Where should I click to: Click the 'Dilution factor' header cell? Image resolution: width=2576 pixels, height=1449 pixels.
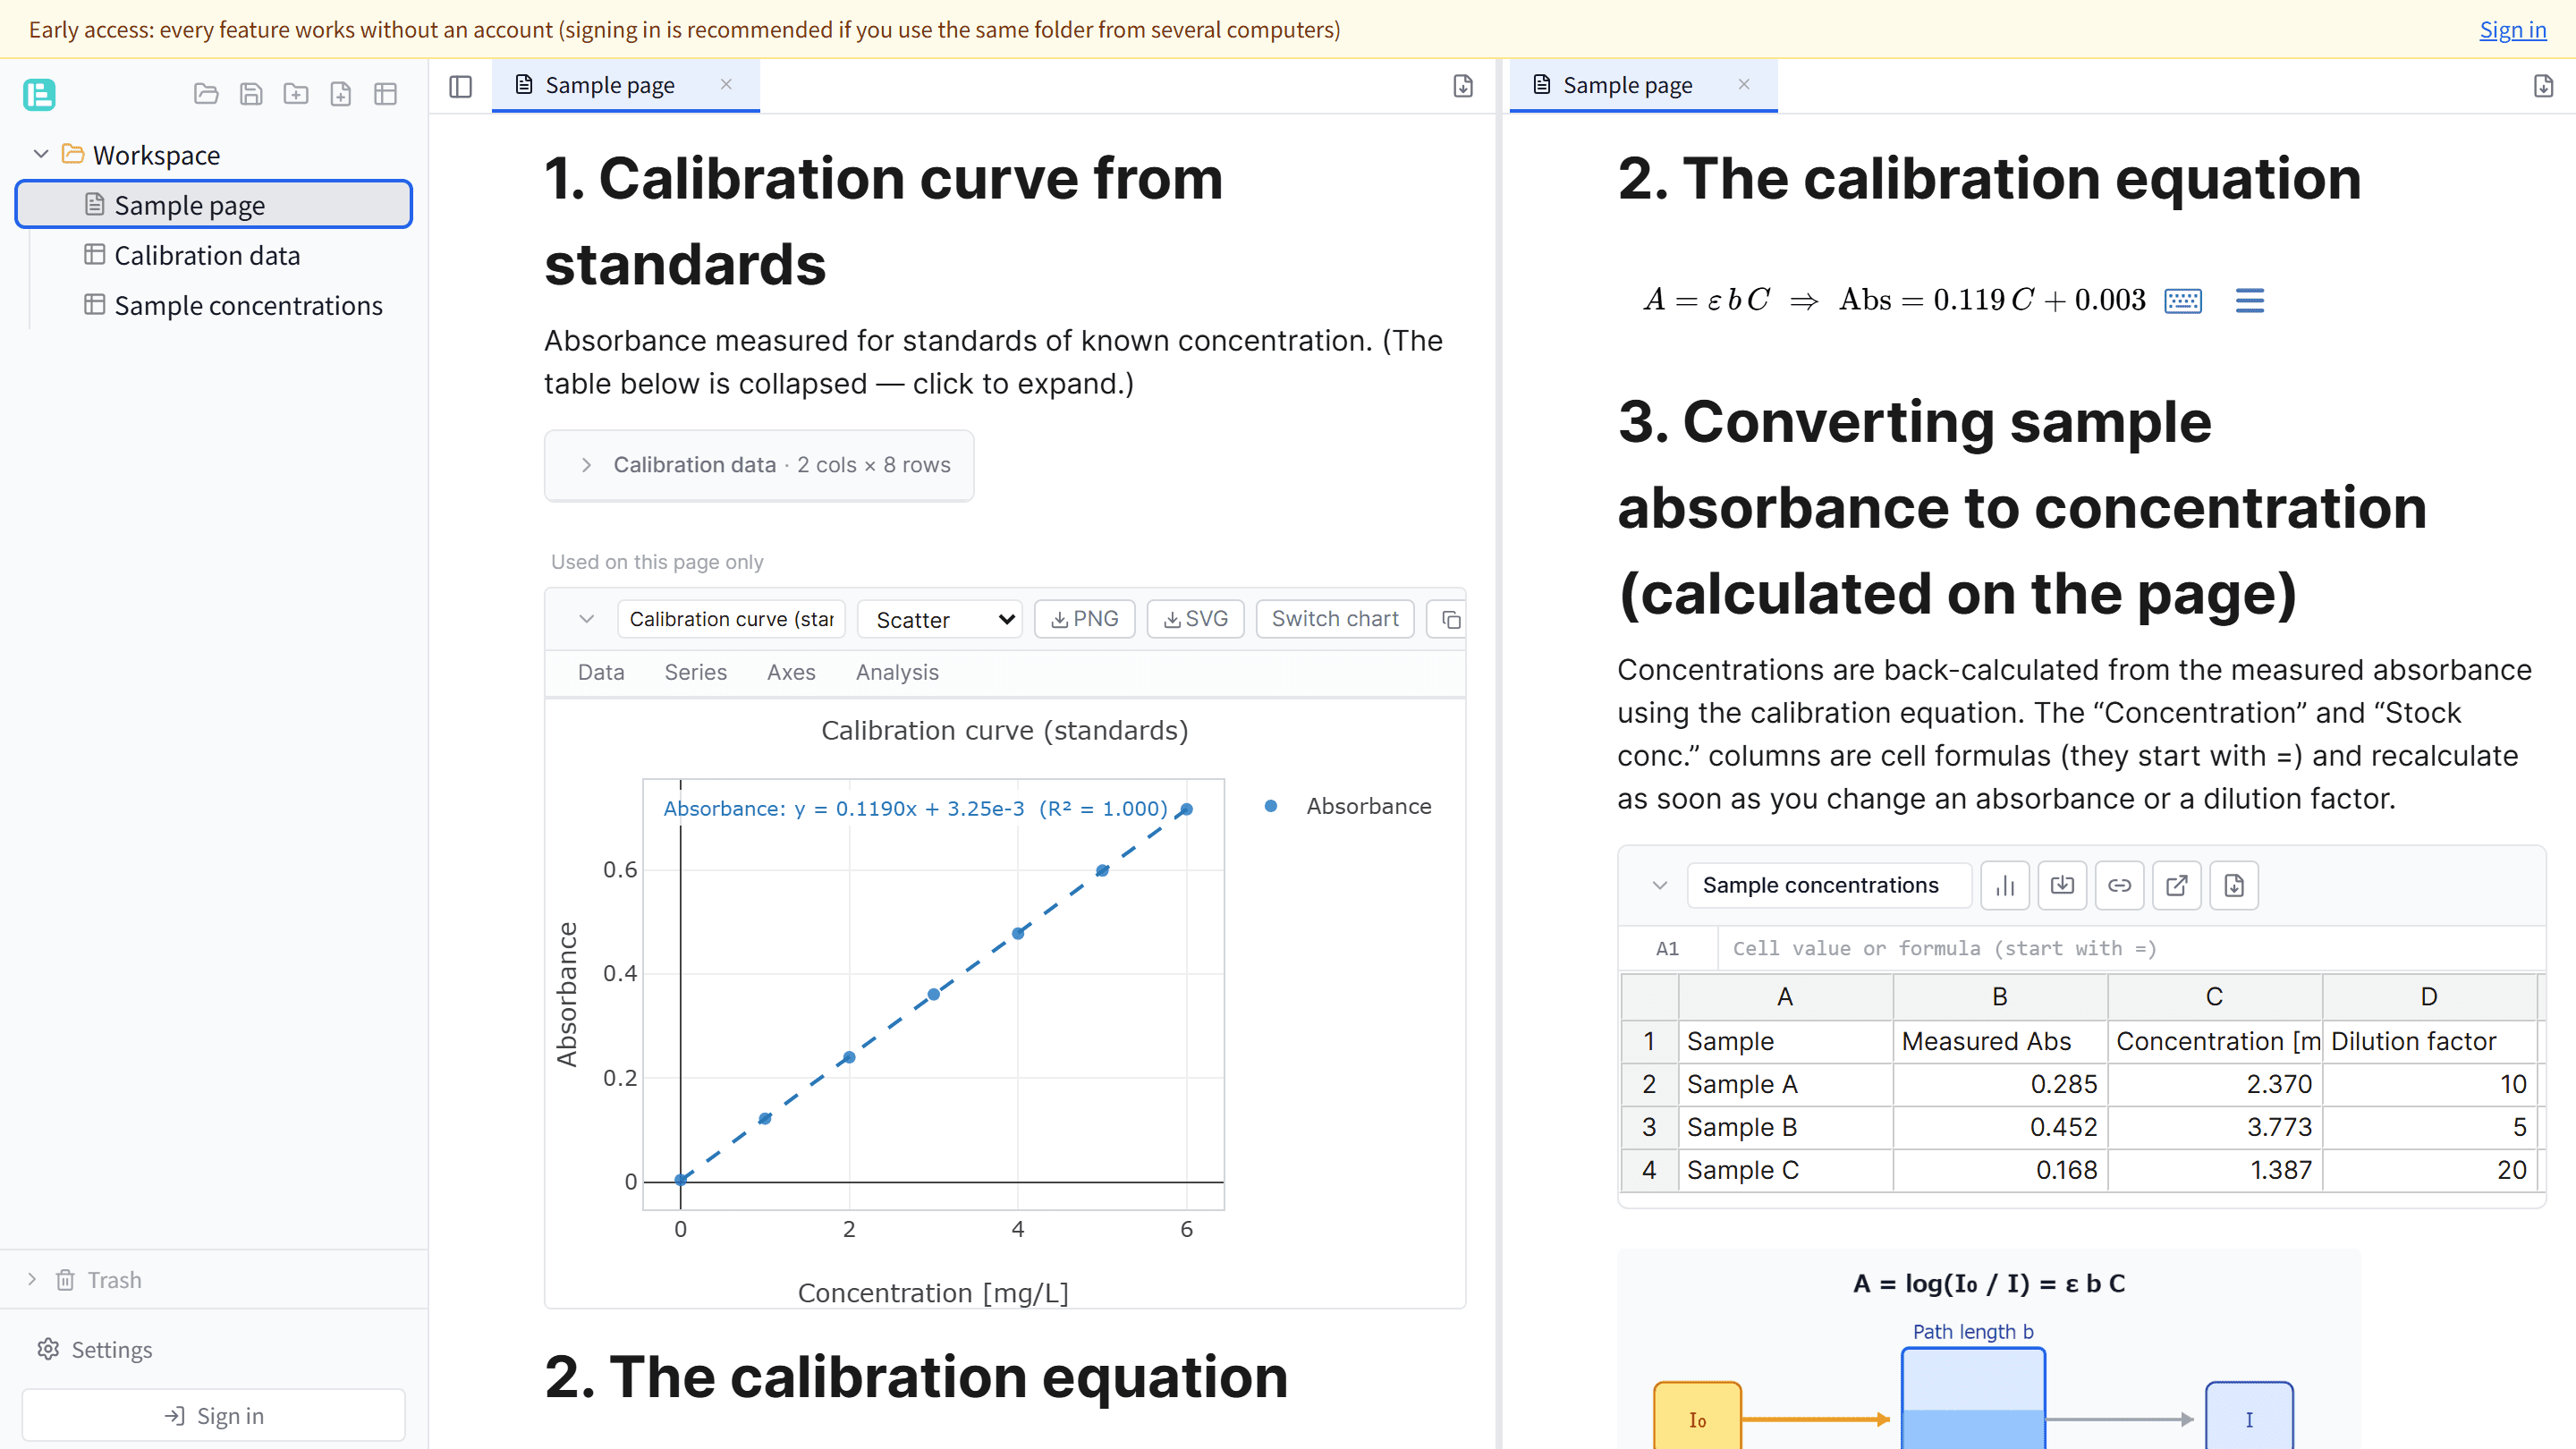[2429, 1041]
